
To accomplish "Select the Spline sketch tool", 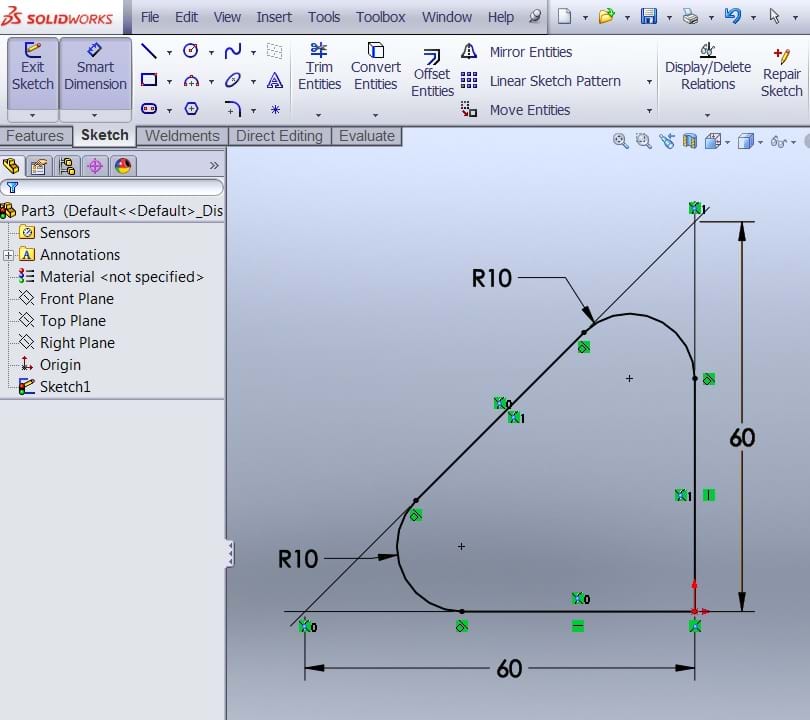I will pyautogui.click(x=233, y=51).
